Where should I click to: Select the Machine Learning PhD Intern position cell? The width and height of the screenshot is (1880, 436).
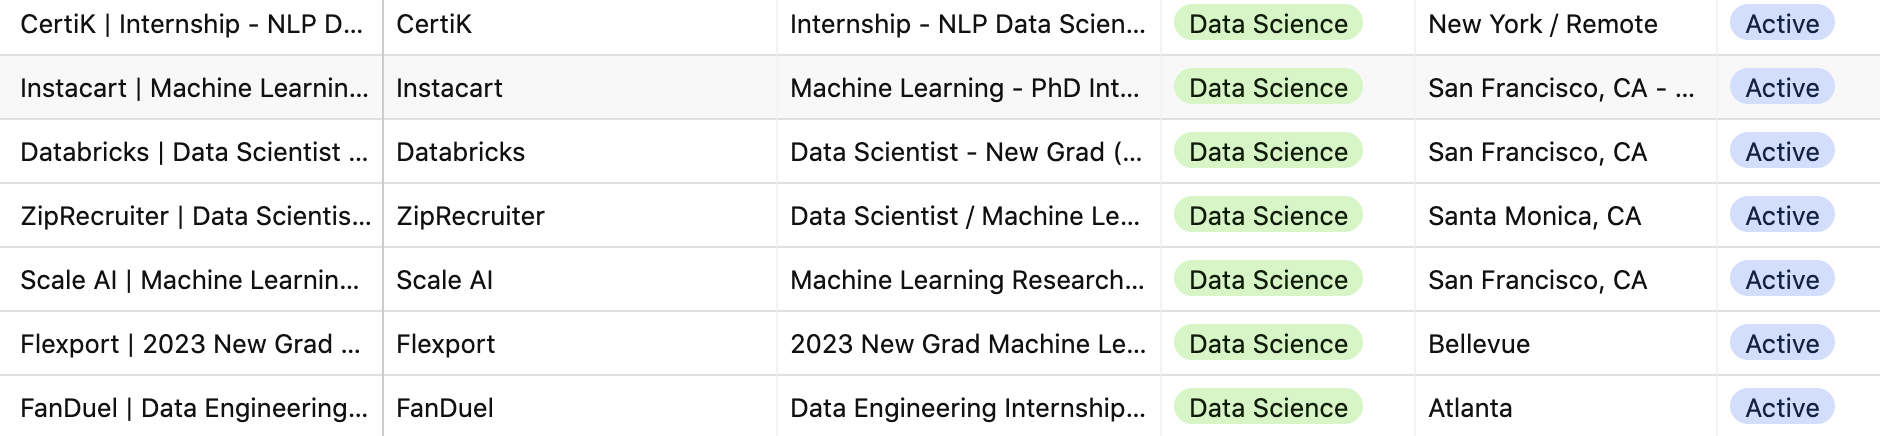click(968, 88)
